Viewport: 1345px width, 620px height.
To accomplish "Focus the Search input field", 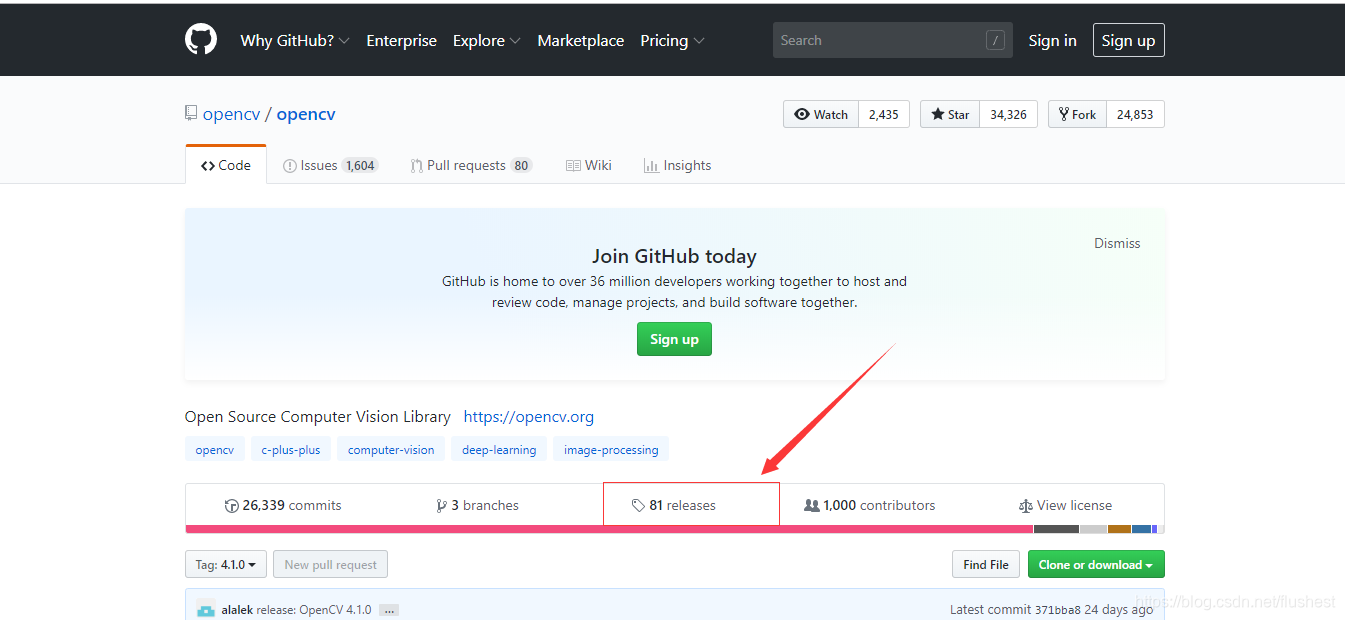I will tap(892, 40).
